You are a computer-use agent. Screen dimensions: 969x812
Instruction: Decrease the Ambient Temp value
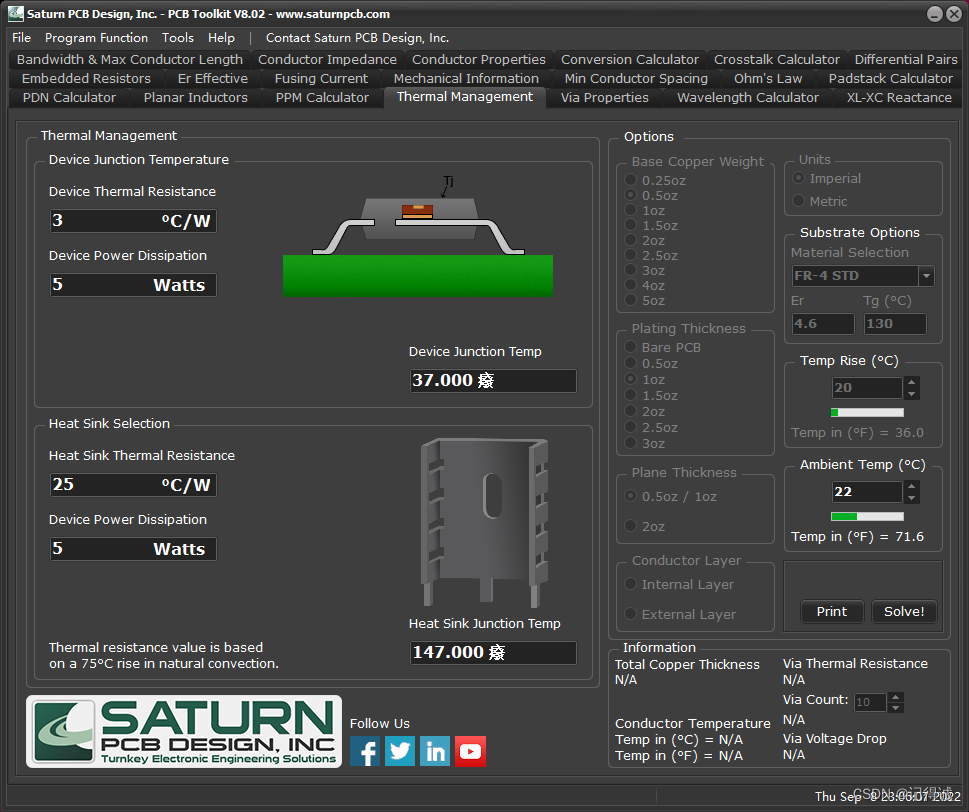[912, 497]
